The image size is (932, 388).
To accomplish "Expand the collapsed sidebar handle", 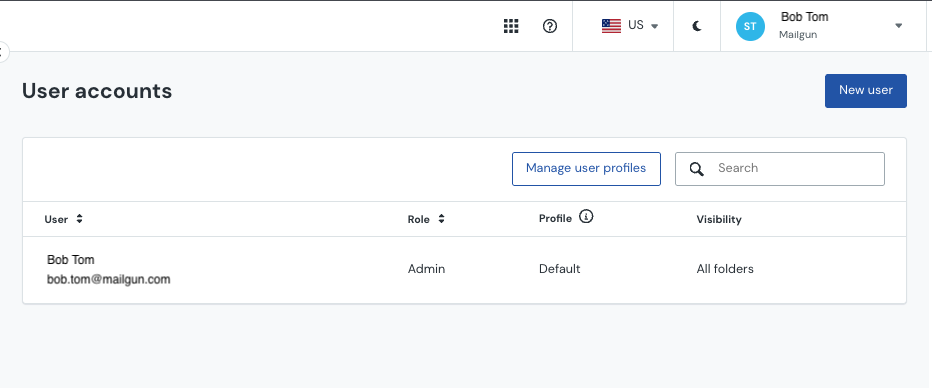I will tap(3, 52).
